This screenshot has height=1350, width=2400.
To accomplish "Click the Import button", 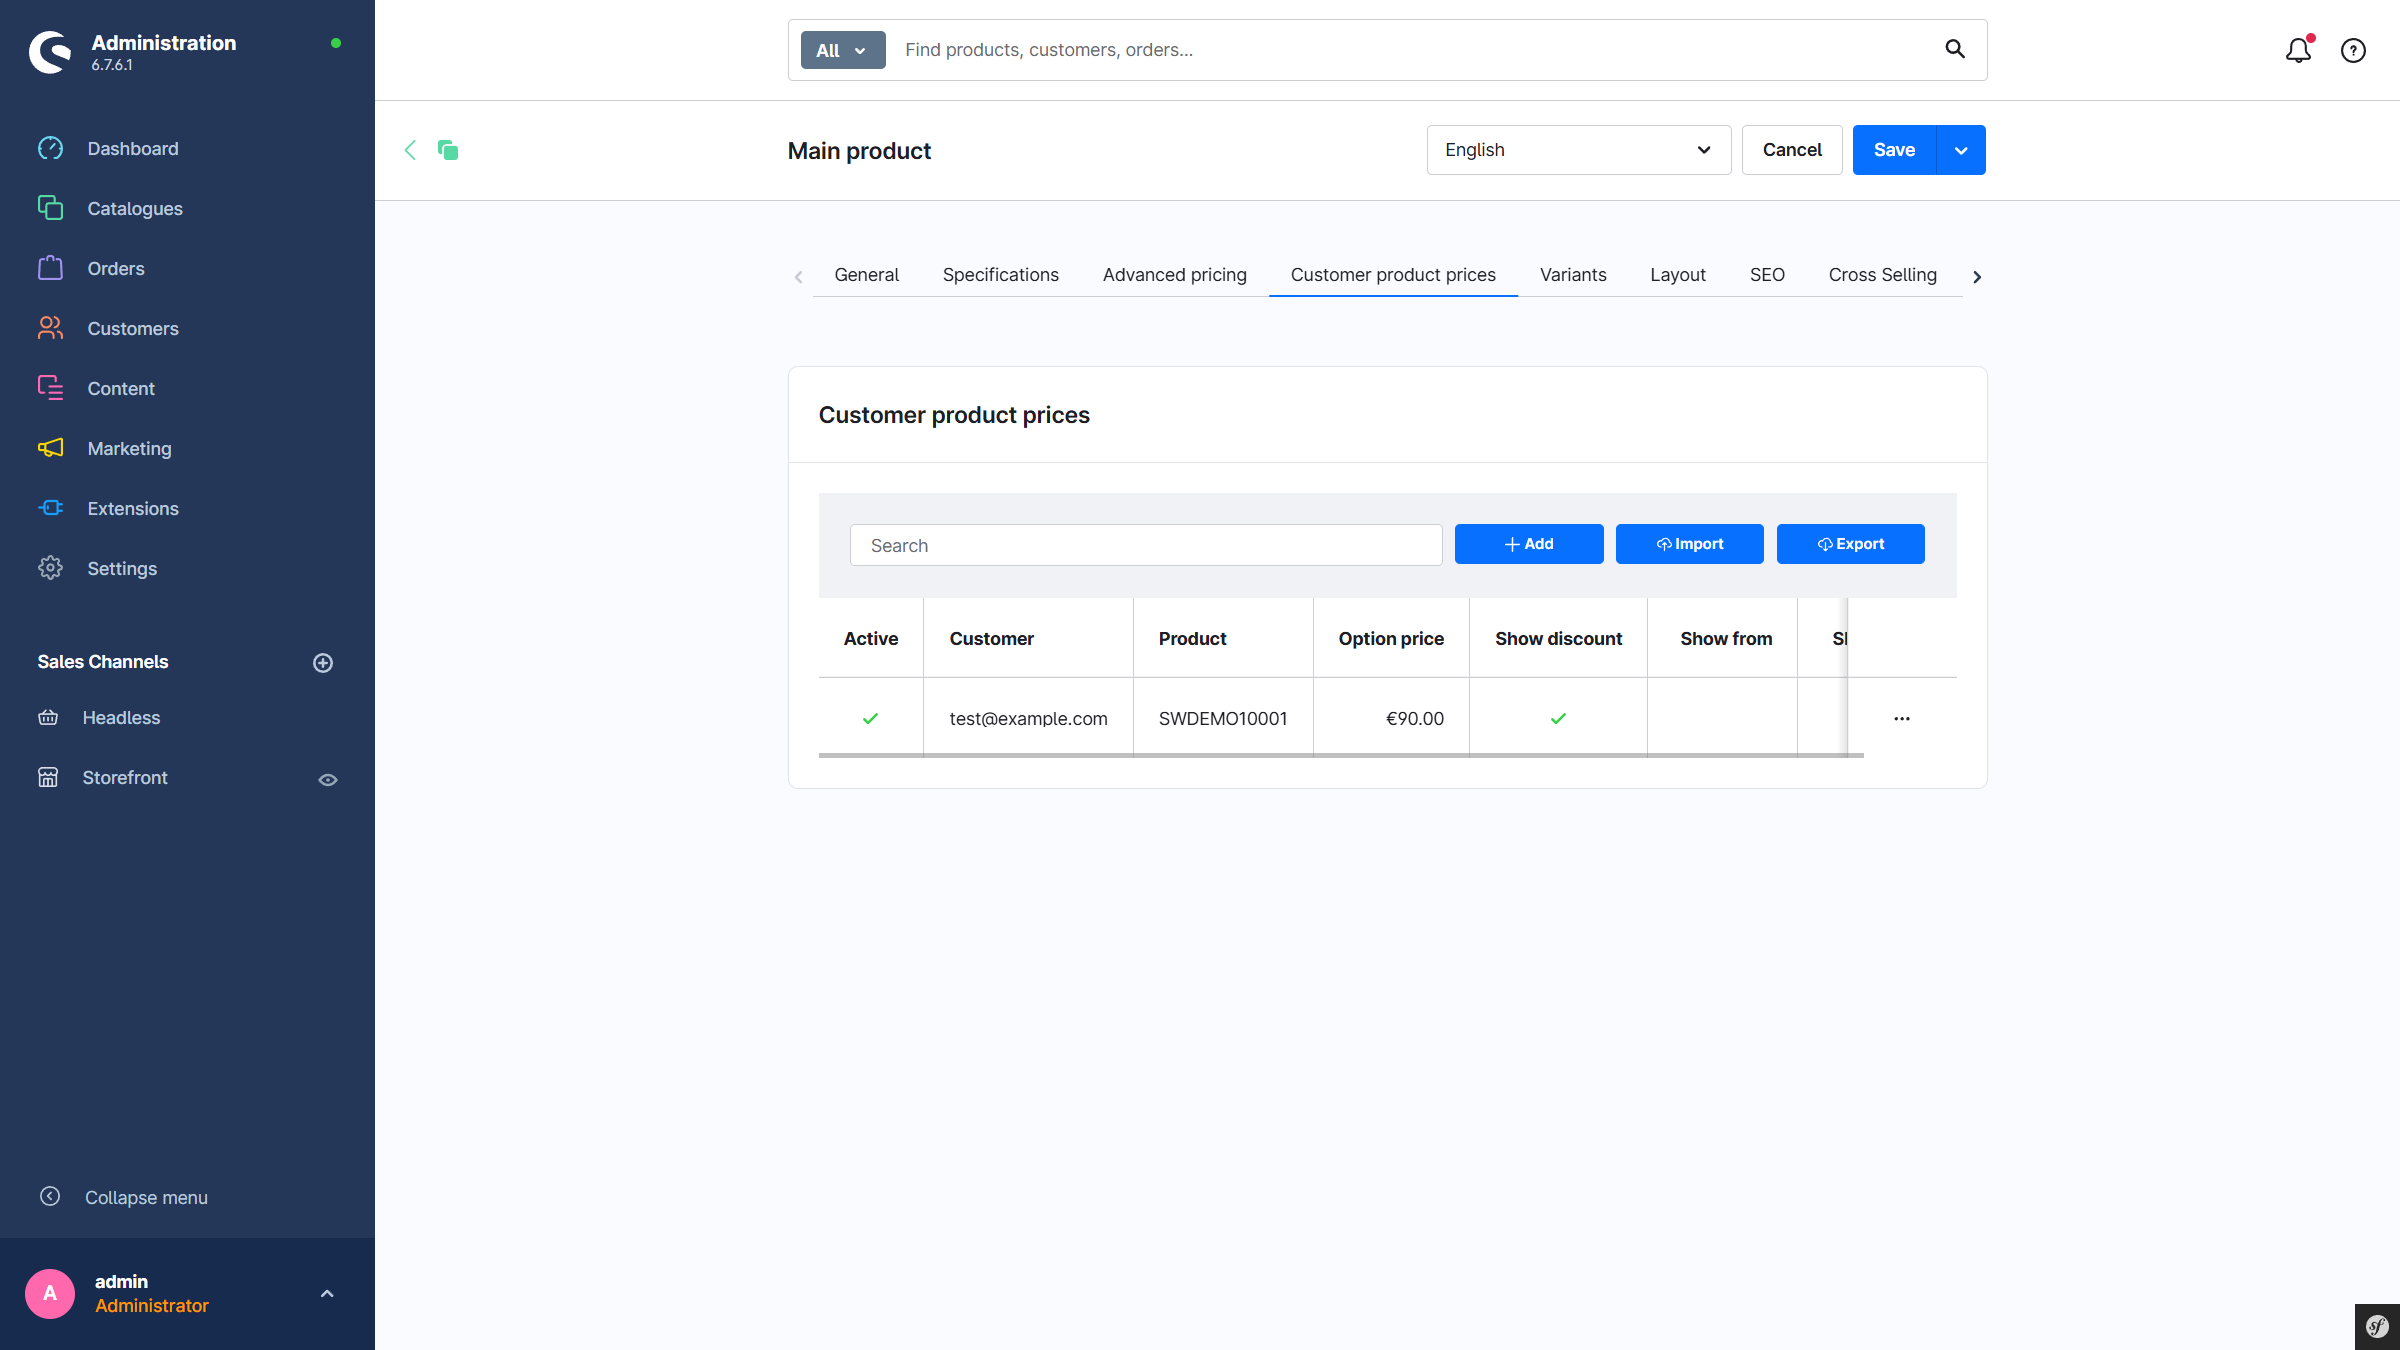I will point(1689,544).
